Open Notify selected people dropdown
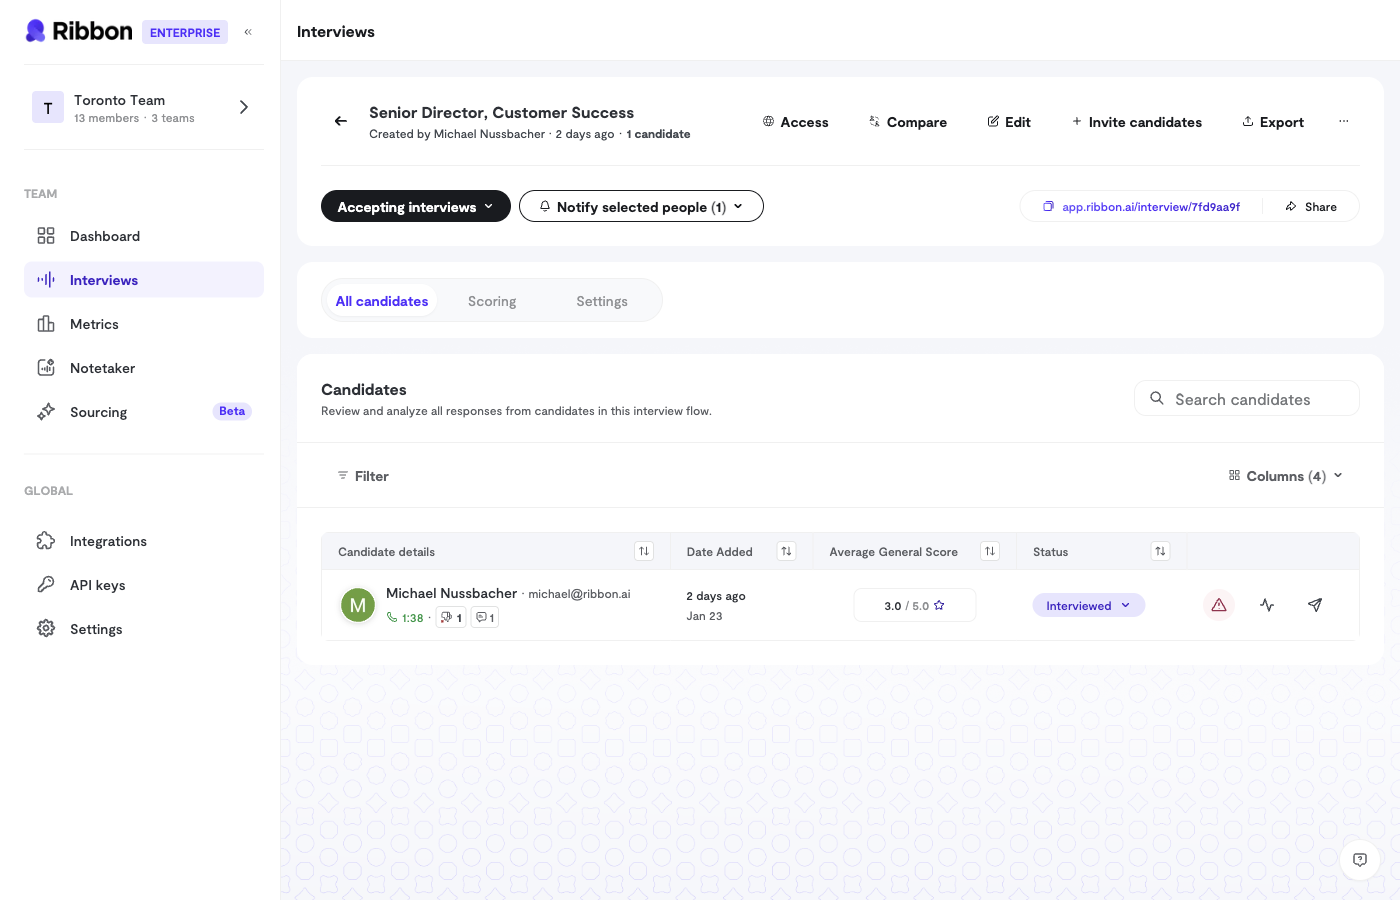The image size is (1400, 900). (641, 206)
